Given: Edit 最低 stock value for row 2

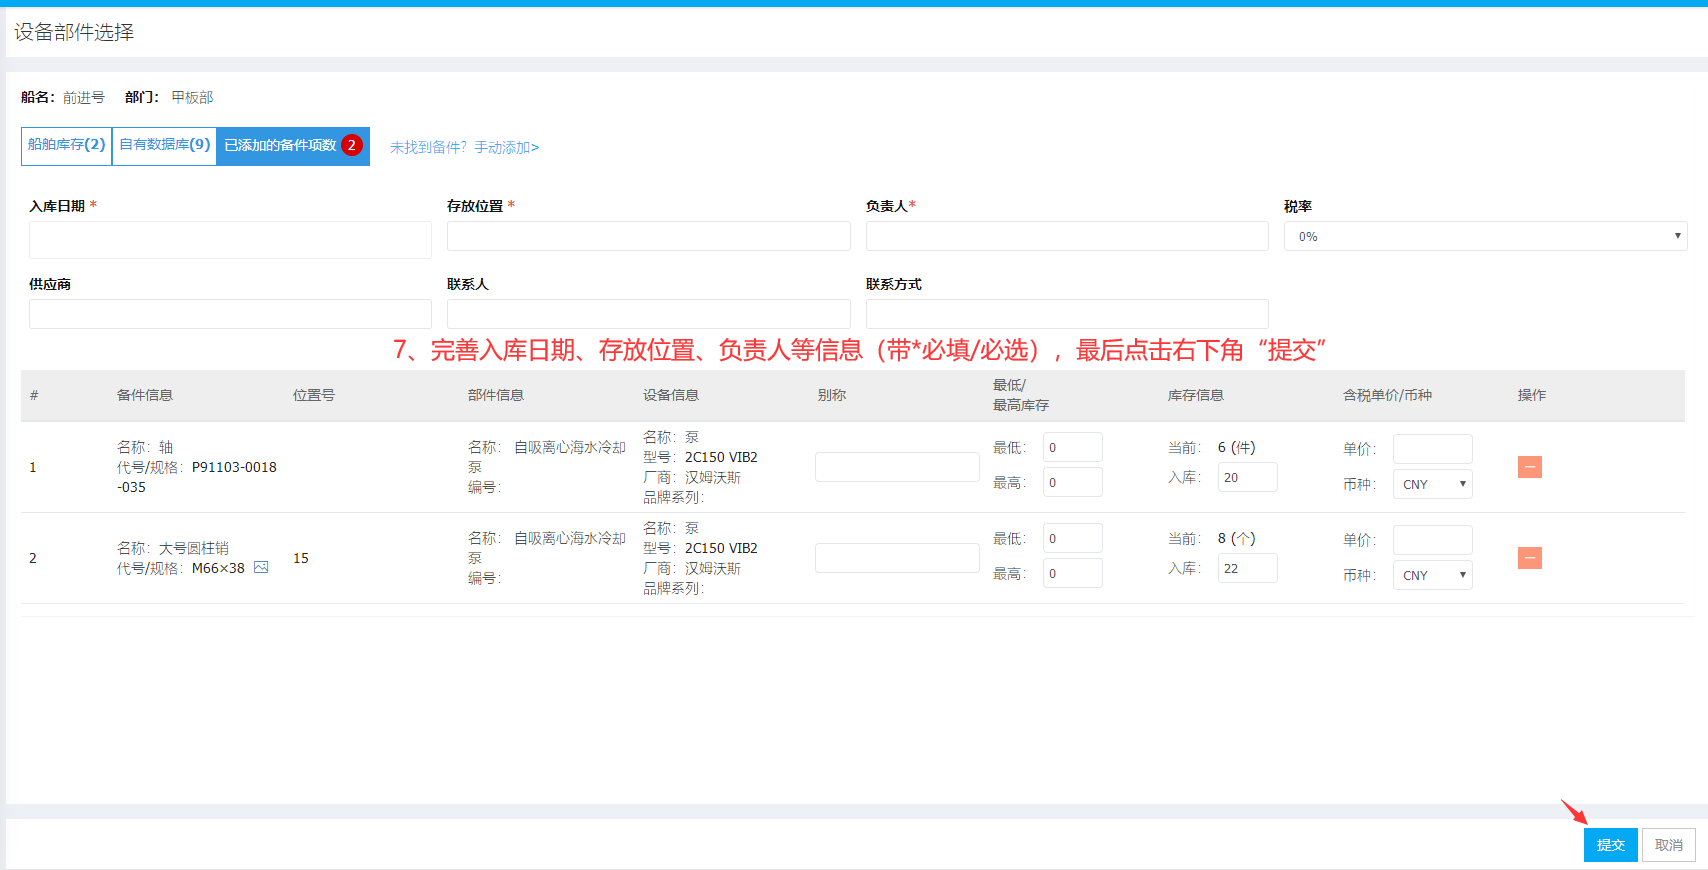Looking at the screenshot, I should 1072,538.
